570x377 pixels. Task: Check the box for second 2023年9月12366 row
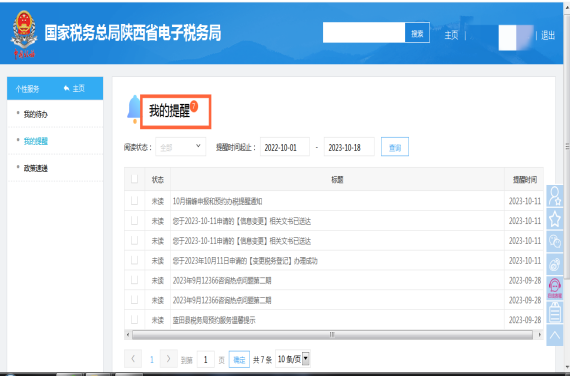tap(135, 300)
